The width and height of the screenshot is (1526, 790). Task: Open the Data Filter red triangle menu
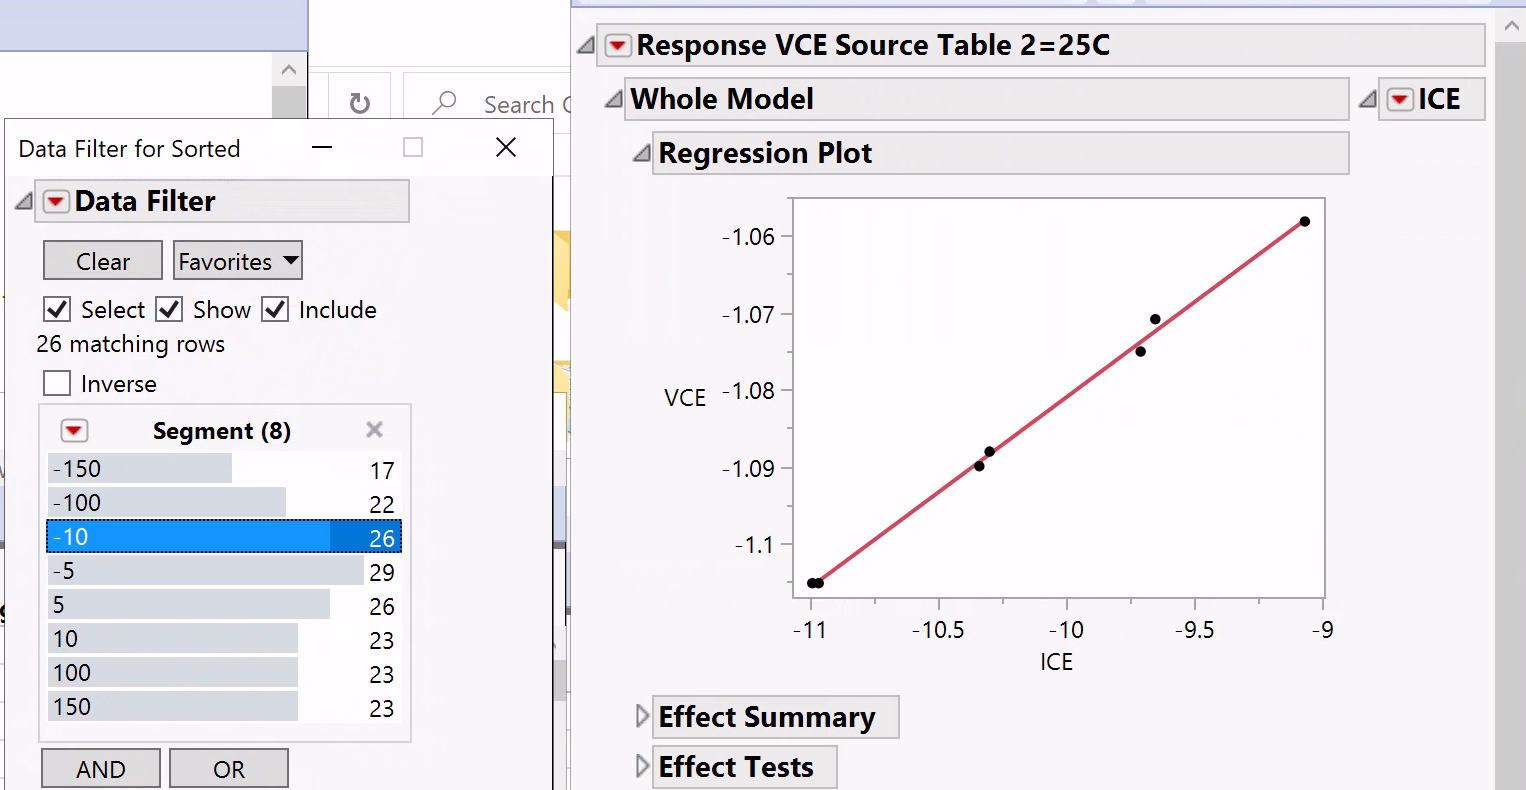[x=56, y=202]
